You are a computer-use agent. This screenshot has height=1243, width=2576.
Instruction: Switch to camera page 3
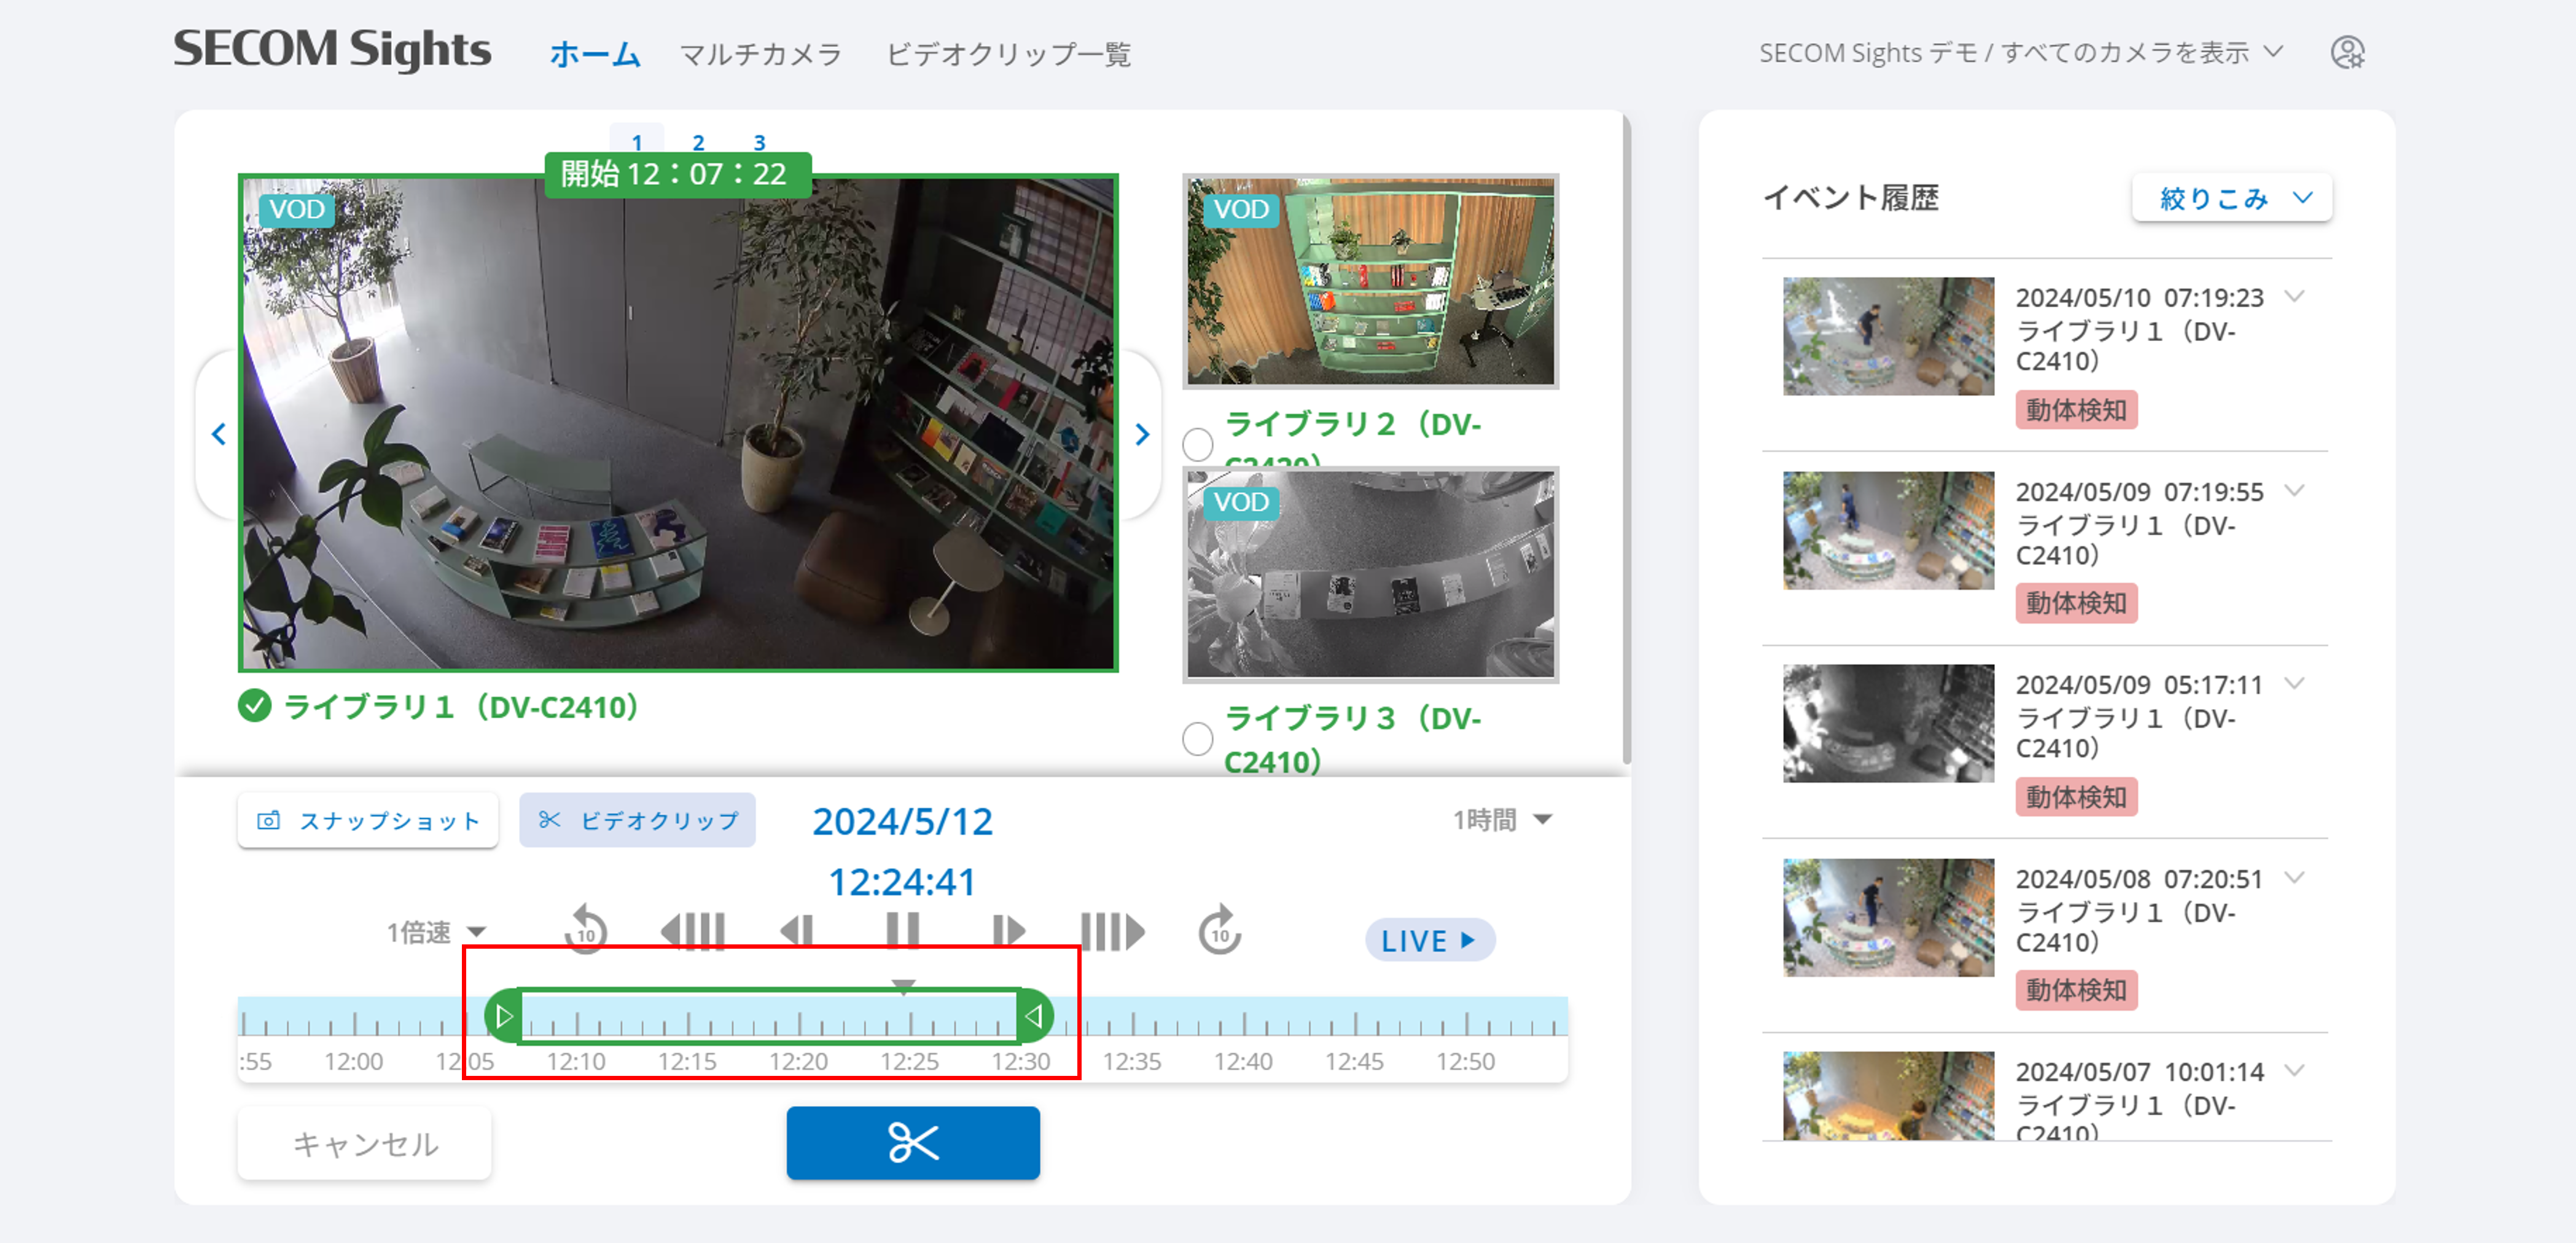click(x=759, y=141)
